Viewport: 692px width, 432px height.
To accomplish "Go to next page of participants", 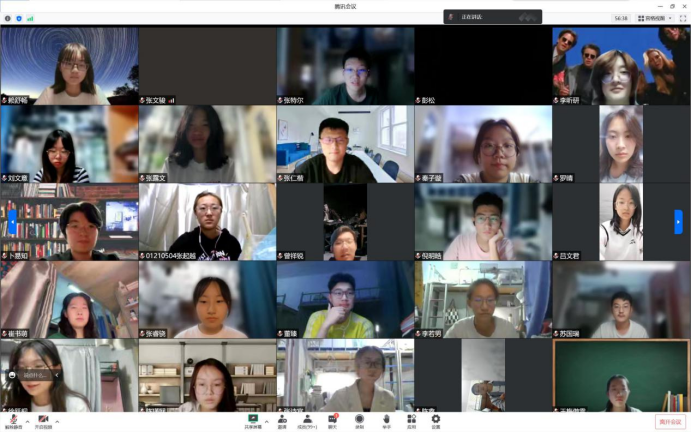I will coord(678,221).
